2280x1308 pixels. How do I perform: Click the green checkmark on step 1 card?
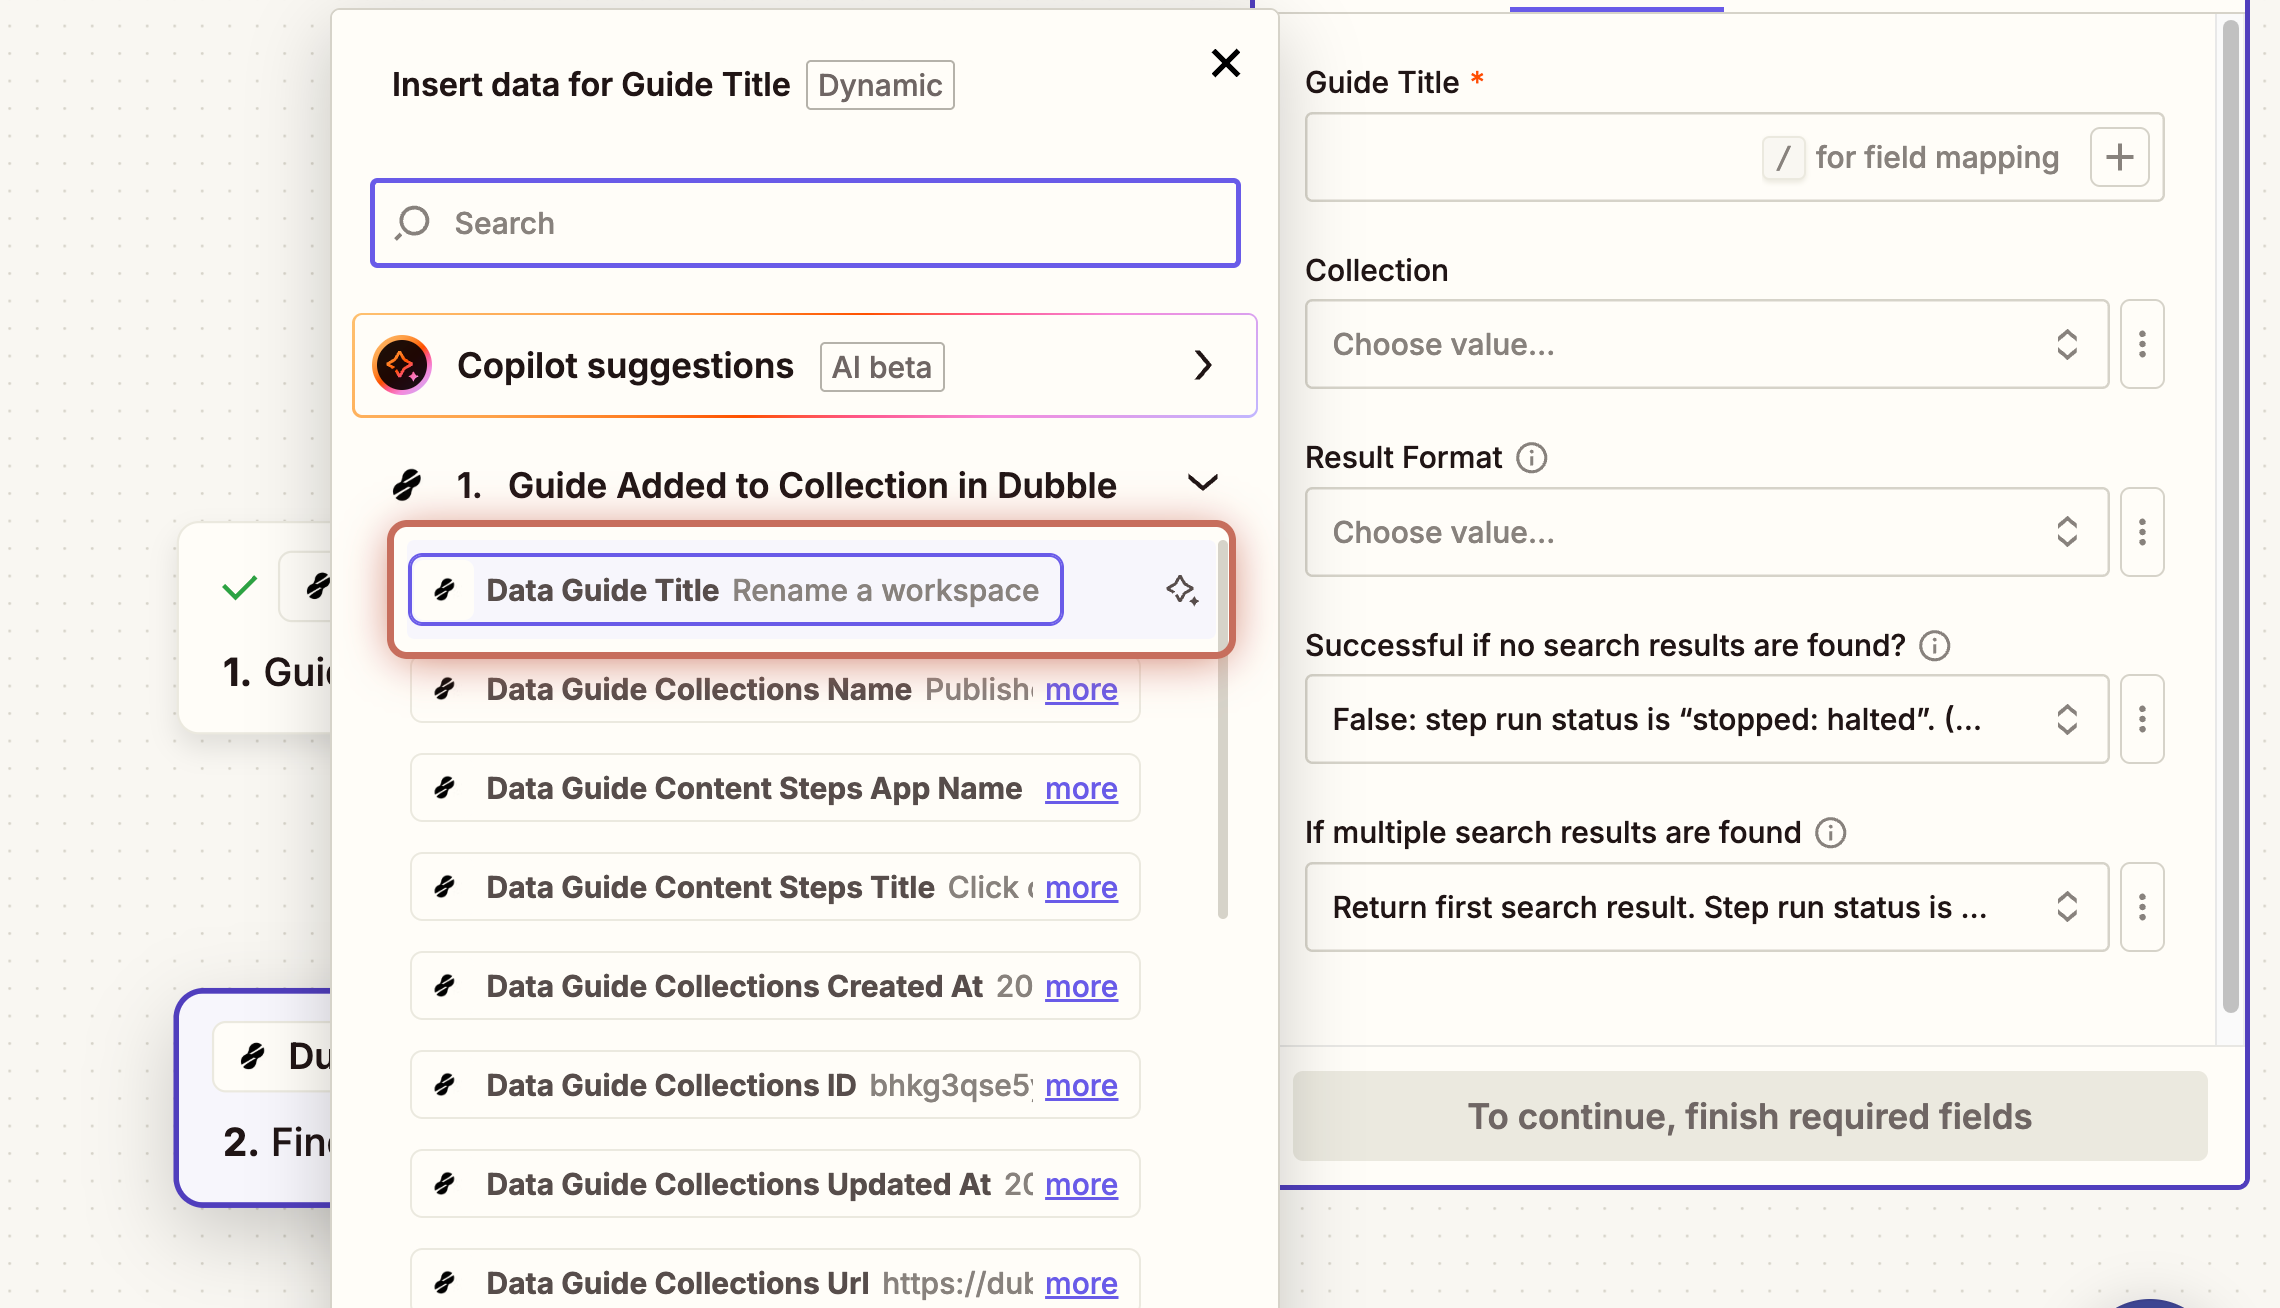pyautogui.click(x=240, y=587)
